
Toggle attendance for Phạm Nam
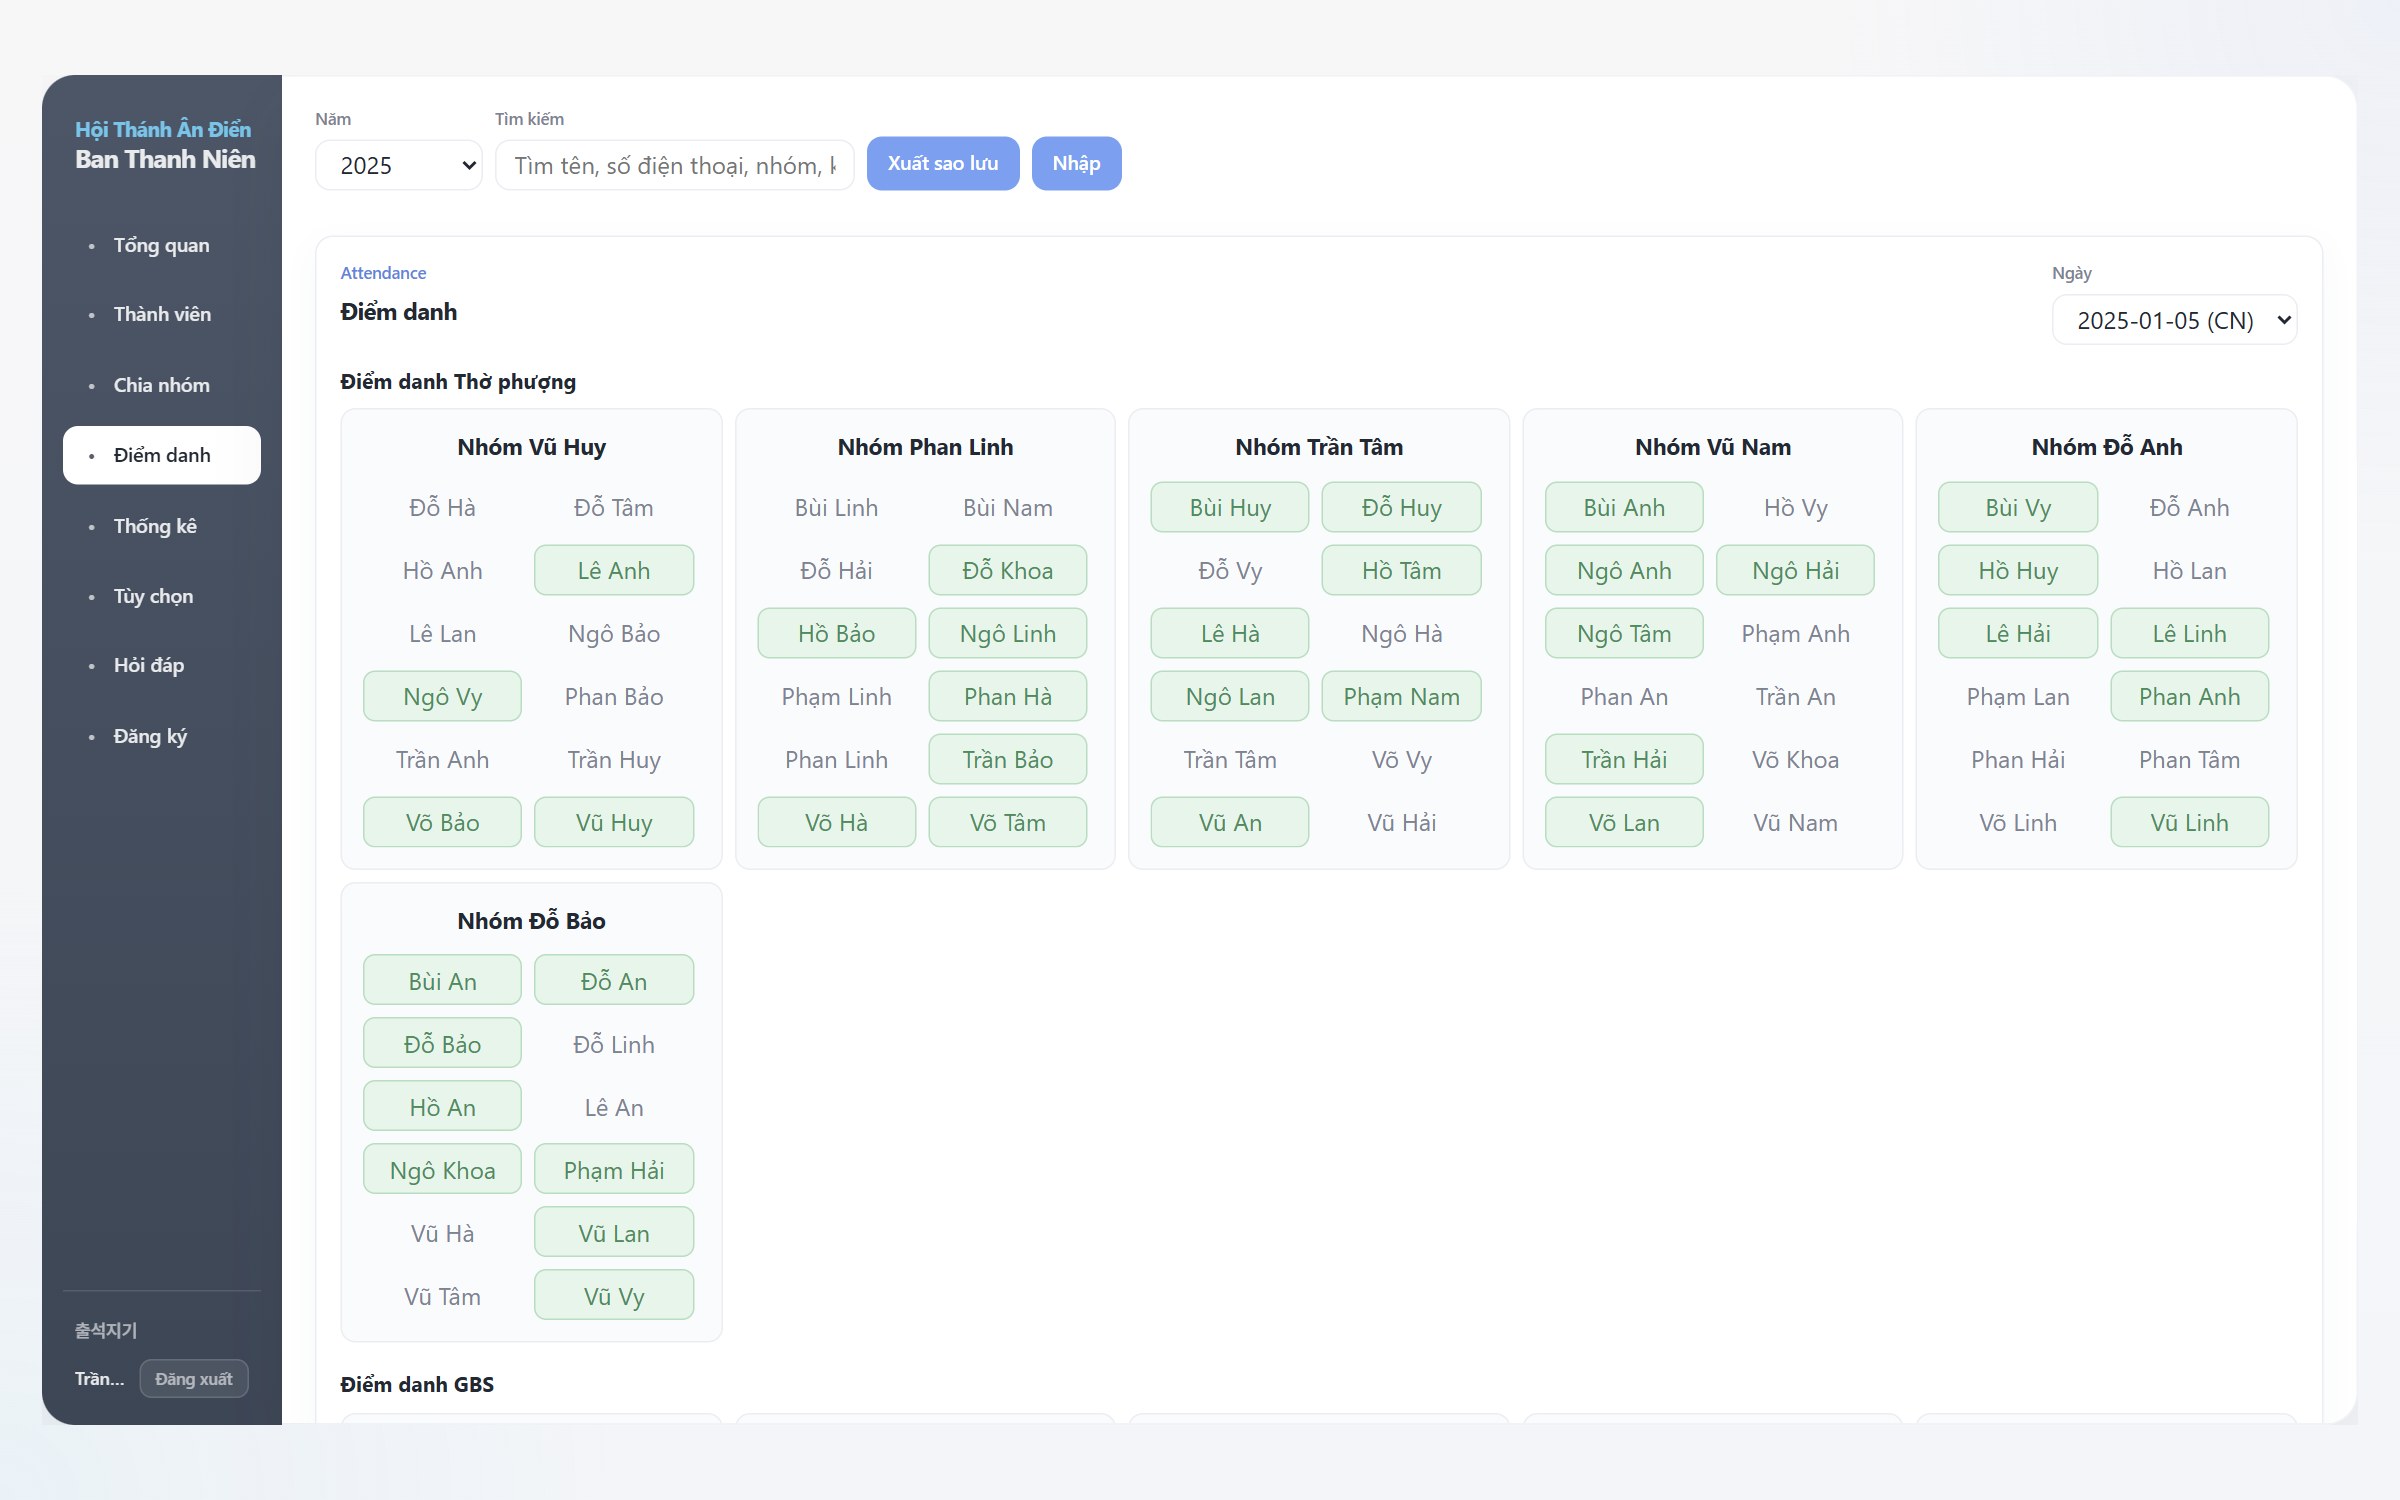tap(1401, 696)
